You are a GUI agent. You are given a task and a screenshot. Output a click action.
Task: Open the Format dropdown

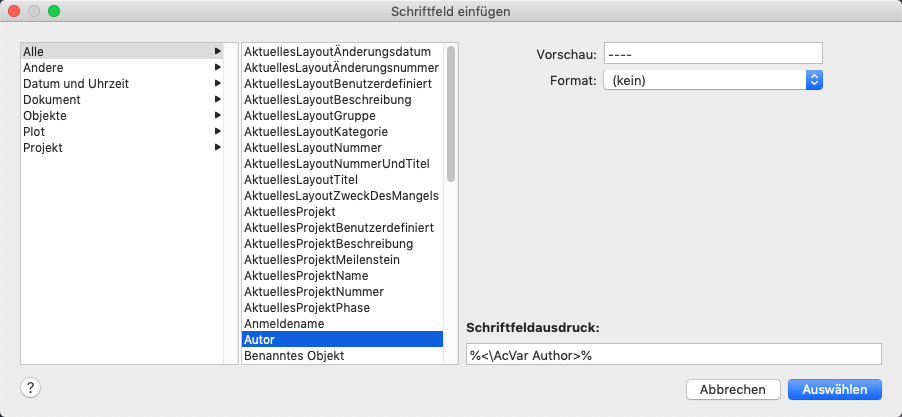coord(712,80)
